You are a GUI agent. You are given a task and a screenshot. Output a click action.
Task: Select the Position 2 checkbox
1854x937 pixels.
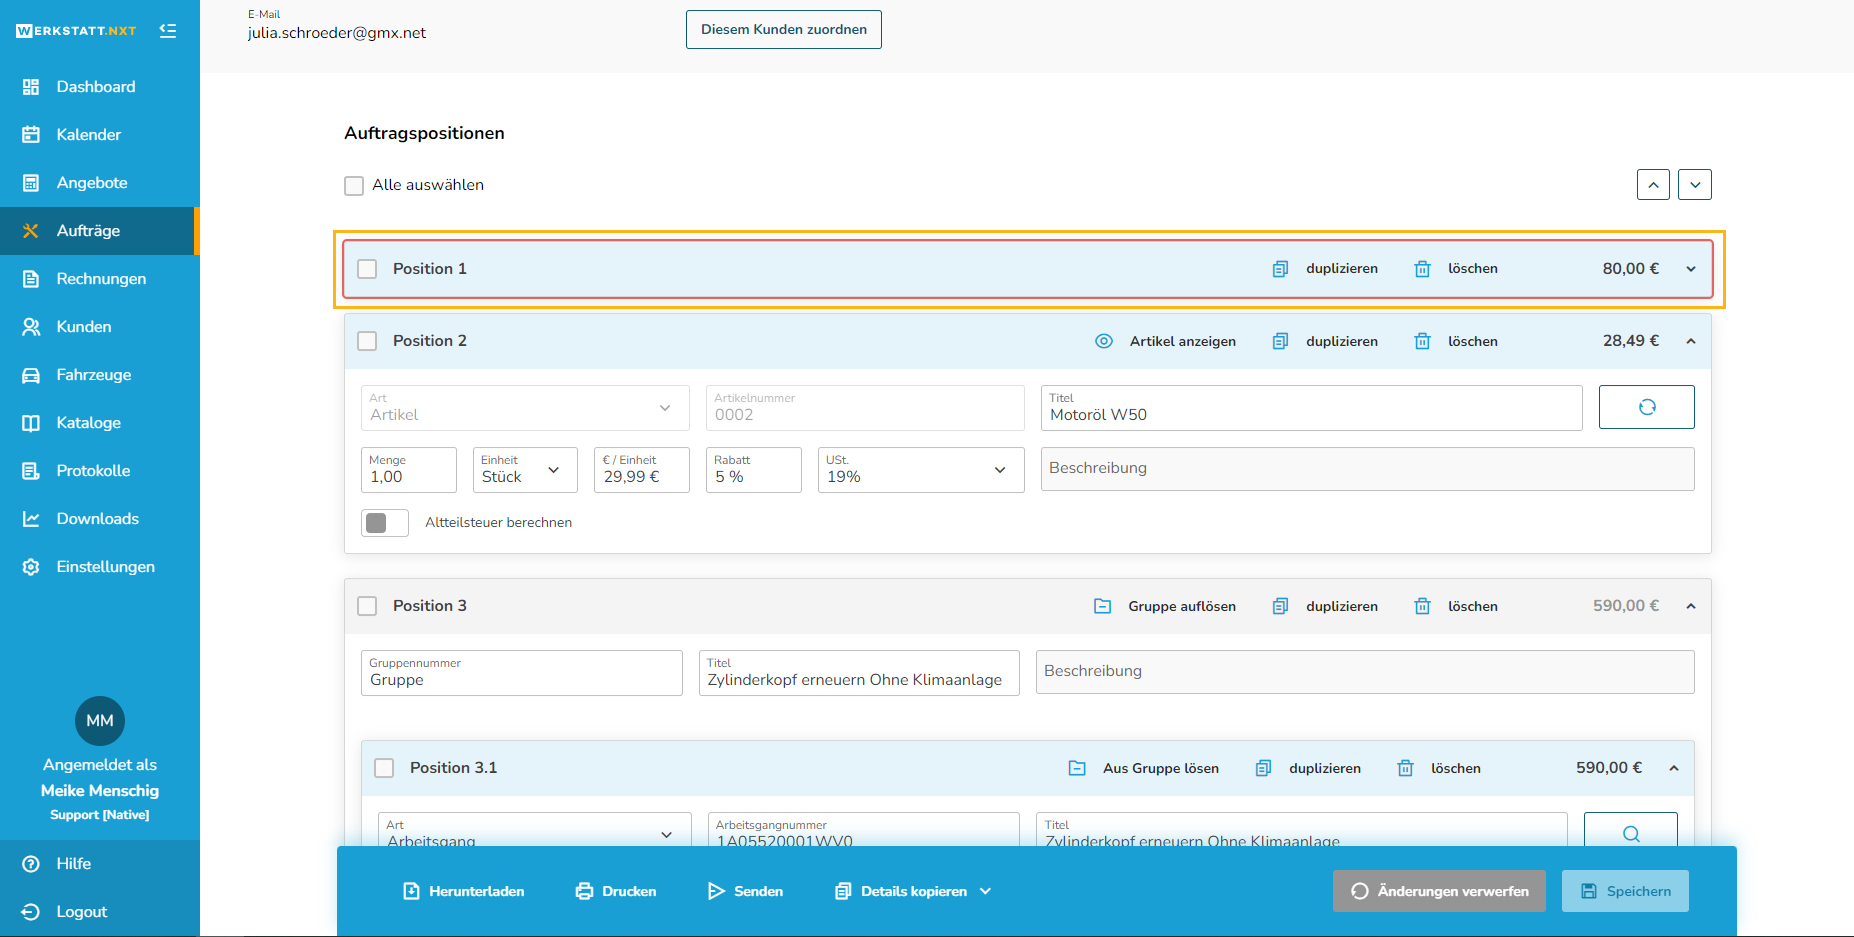[x=368, y=341]
